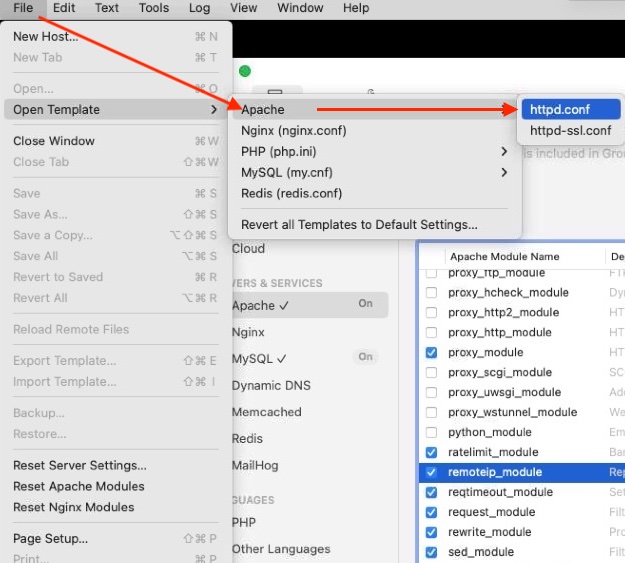Open the Redis (redis.conf) template
This screenshot has width=625, height=563.
coord(375,193)
